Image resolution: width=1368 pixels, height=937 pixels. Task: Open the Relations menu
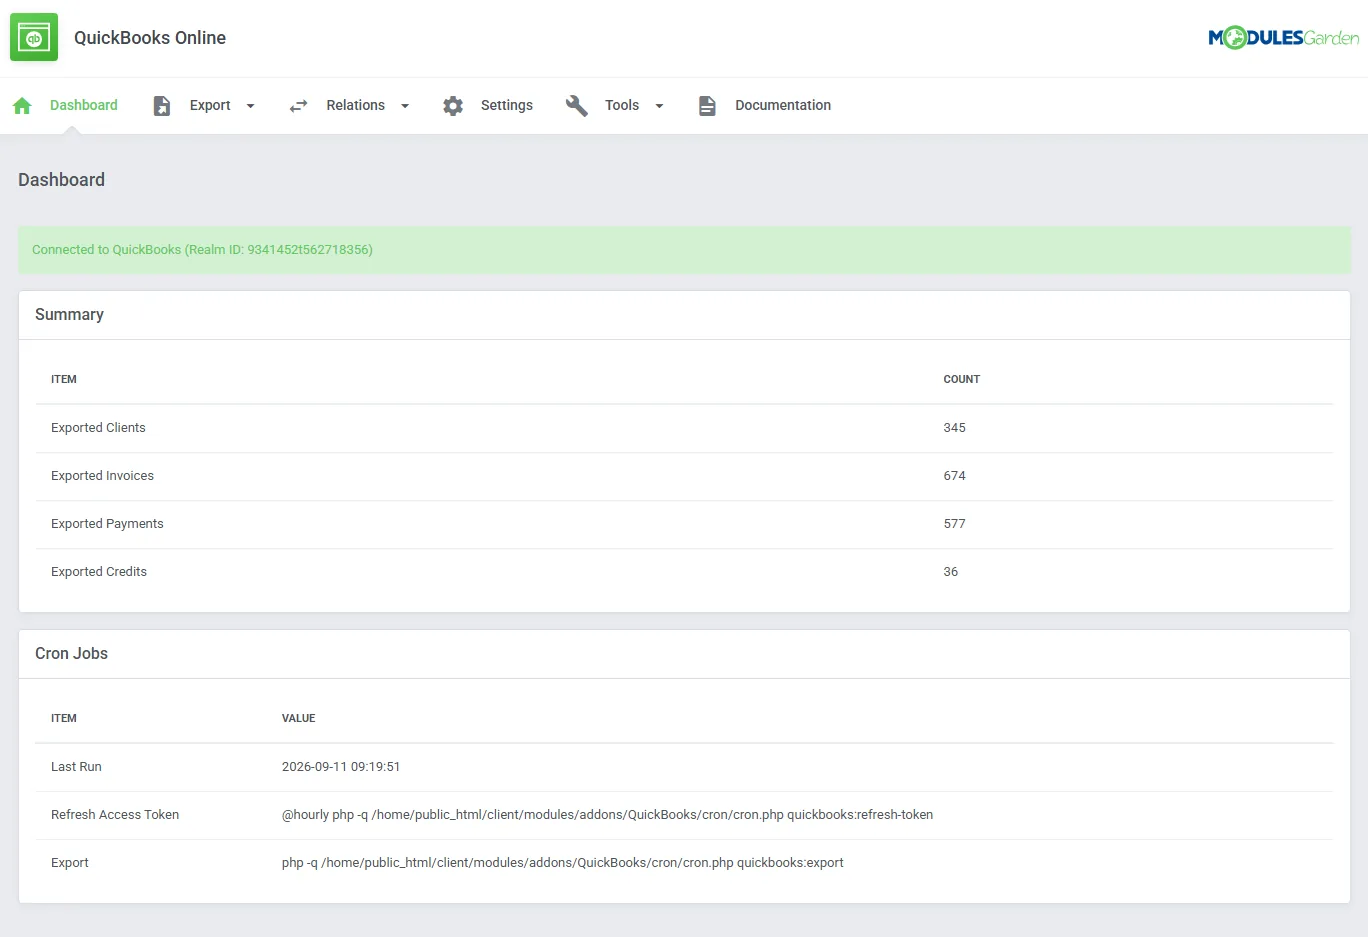(355, 105)
